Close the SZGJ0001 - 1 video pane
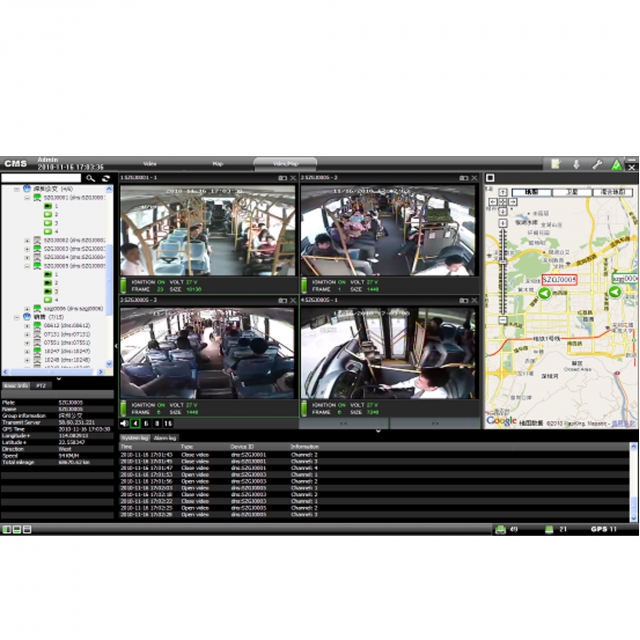The width and height of the screenshot is (640, 640). (x=292, y=177)
